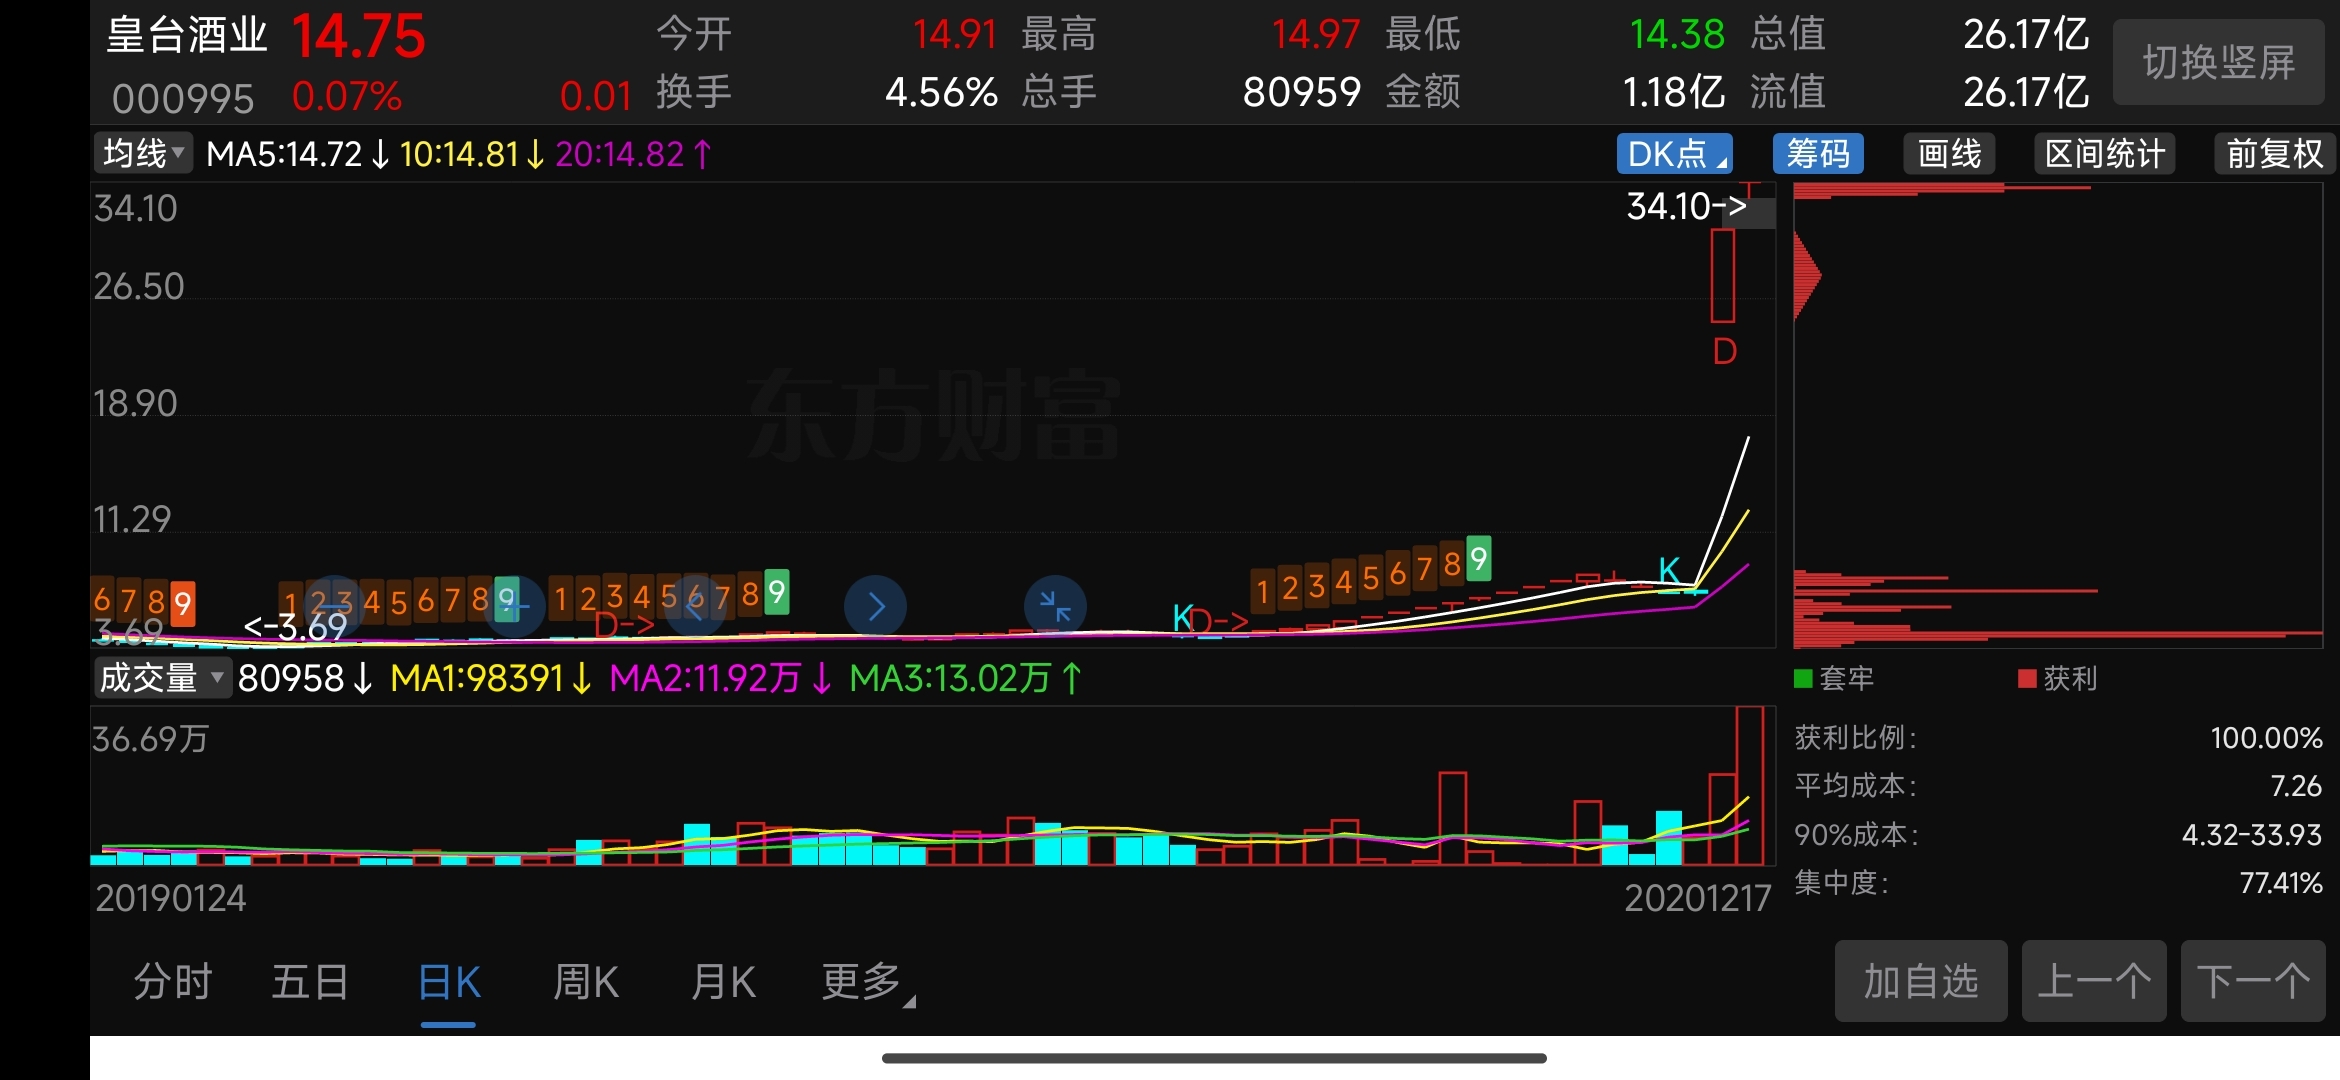Tap the 换手 value 4.56%
The height and width of the screenshot is (1080, 2340).
click(941, 92)
